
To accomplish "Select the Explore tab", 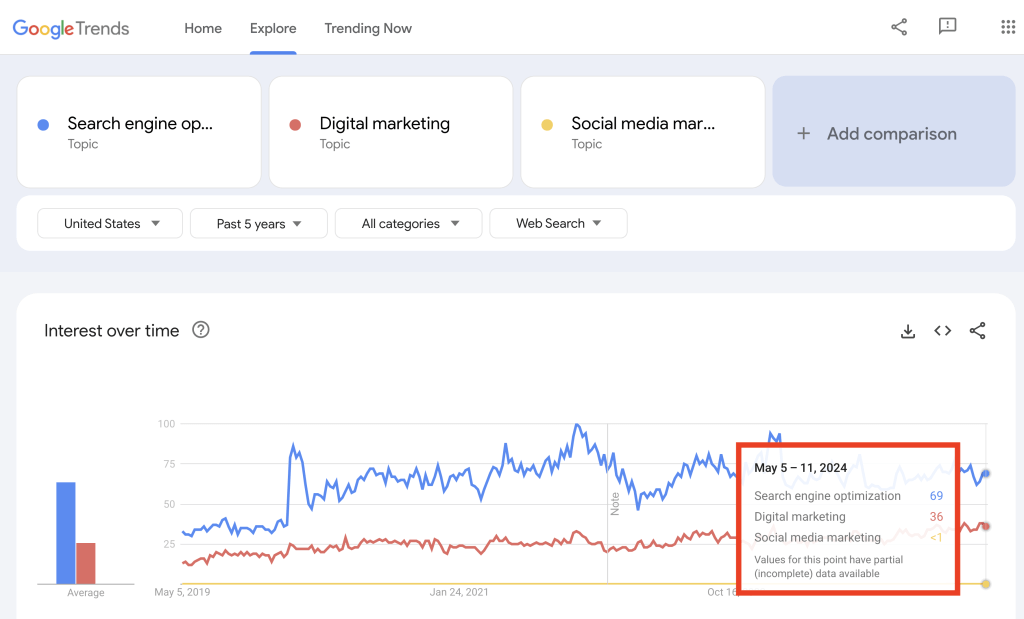I will click(273, 28).
